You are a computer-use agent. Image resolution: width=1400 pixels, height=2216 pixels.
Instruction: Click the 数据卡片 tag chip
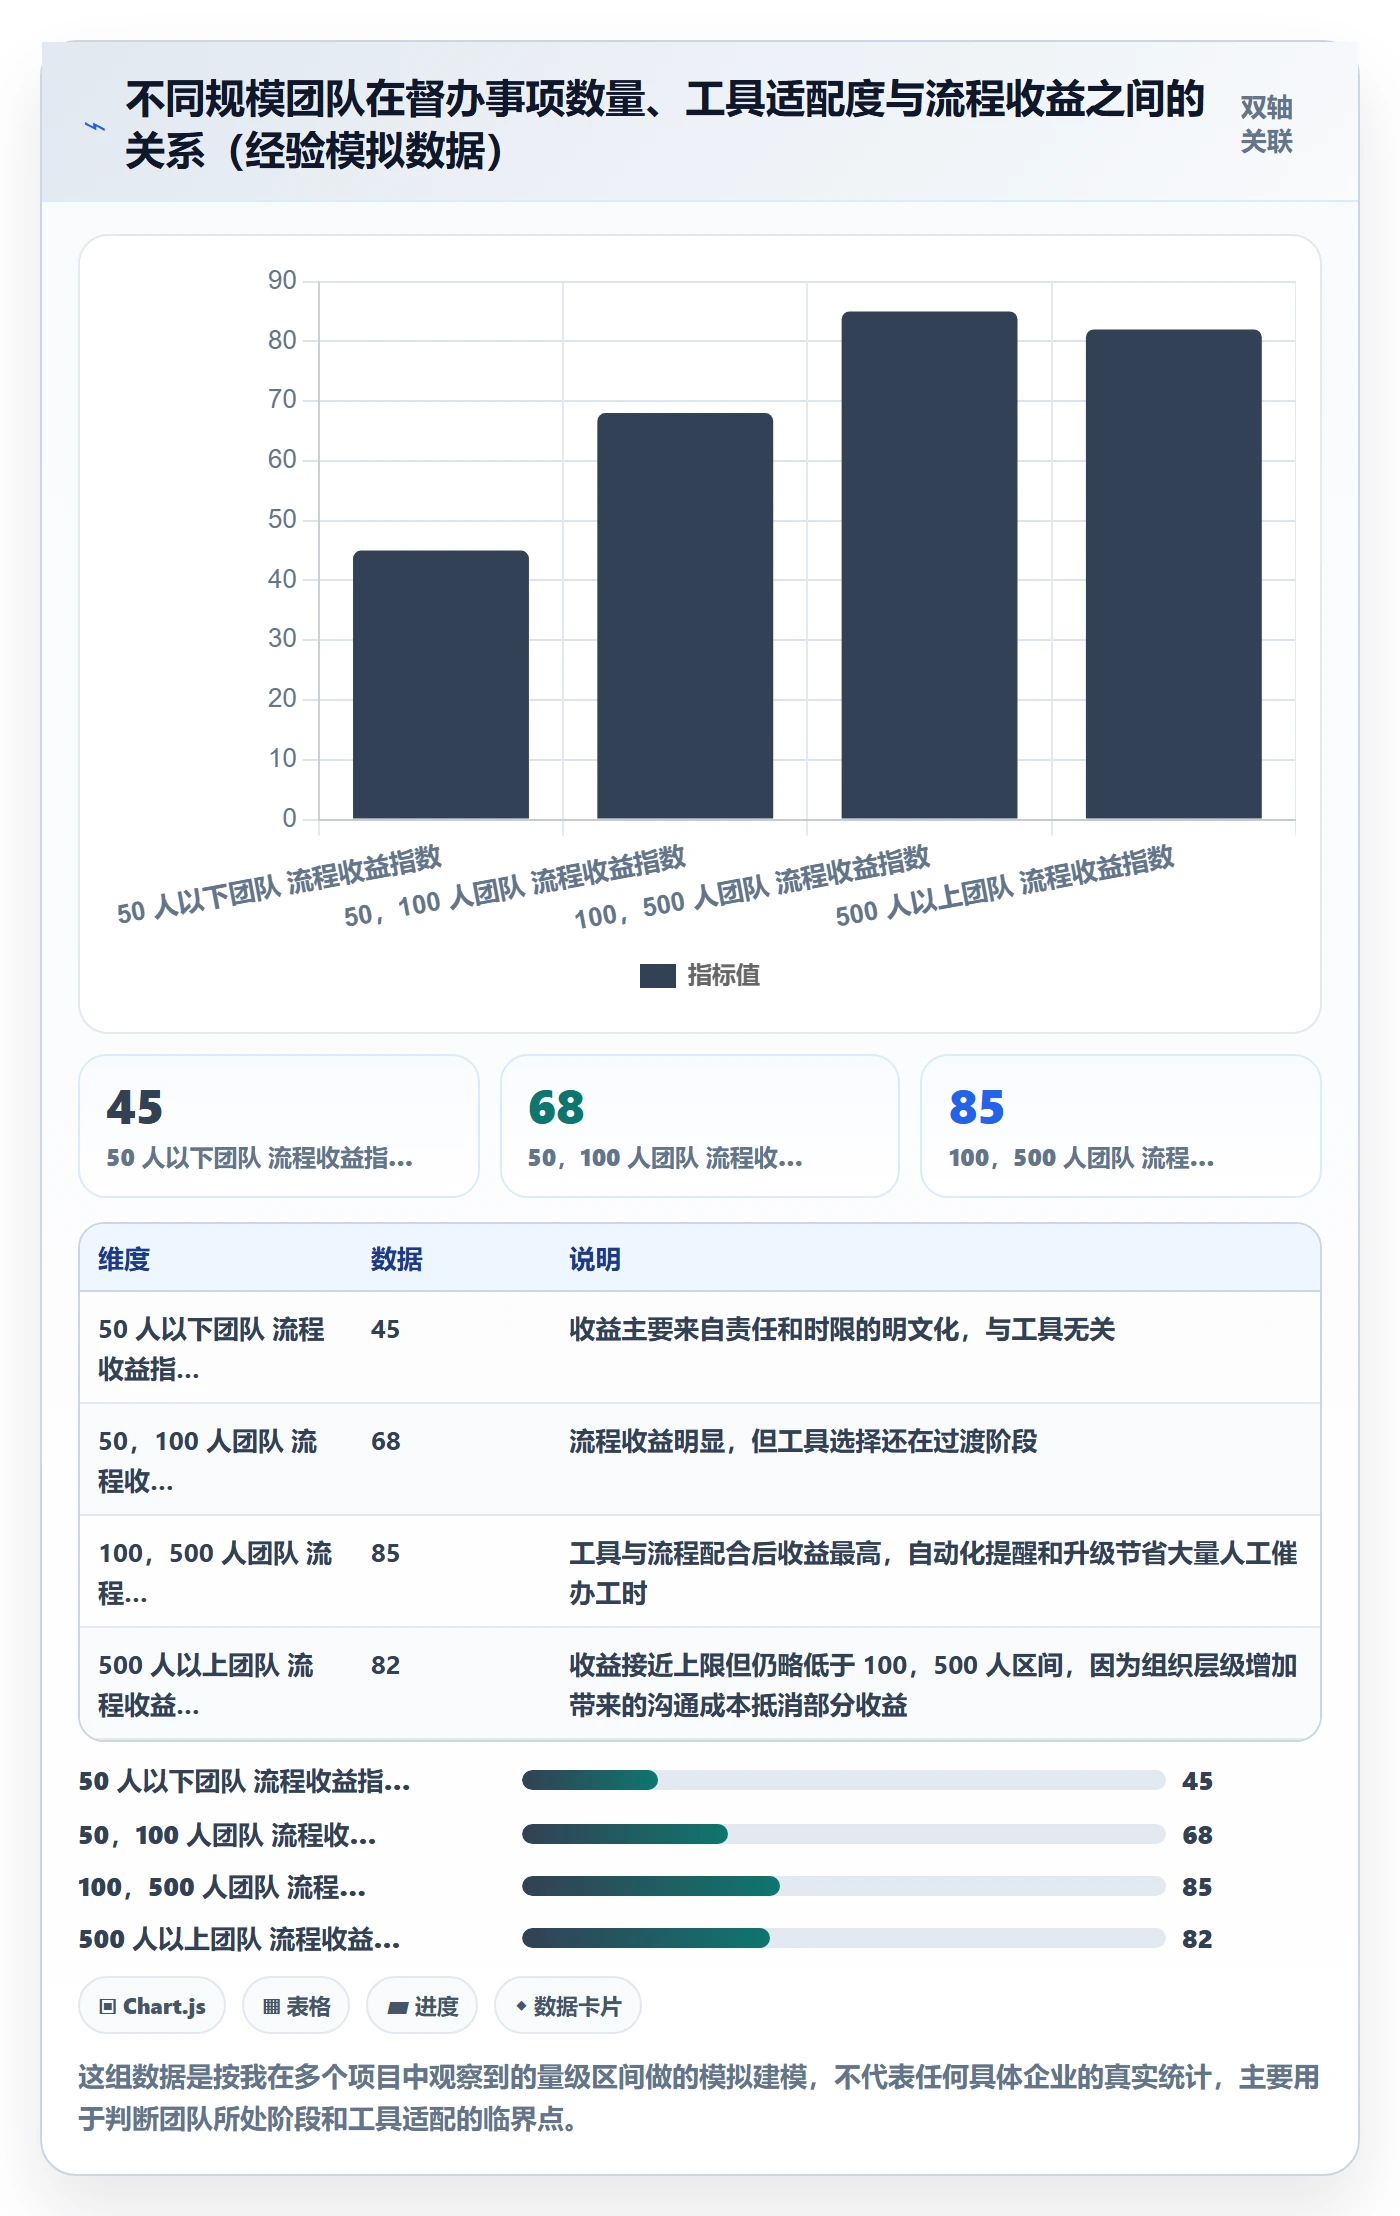point(568,2006)
